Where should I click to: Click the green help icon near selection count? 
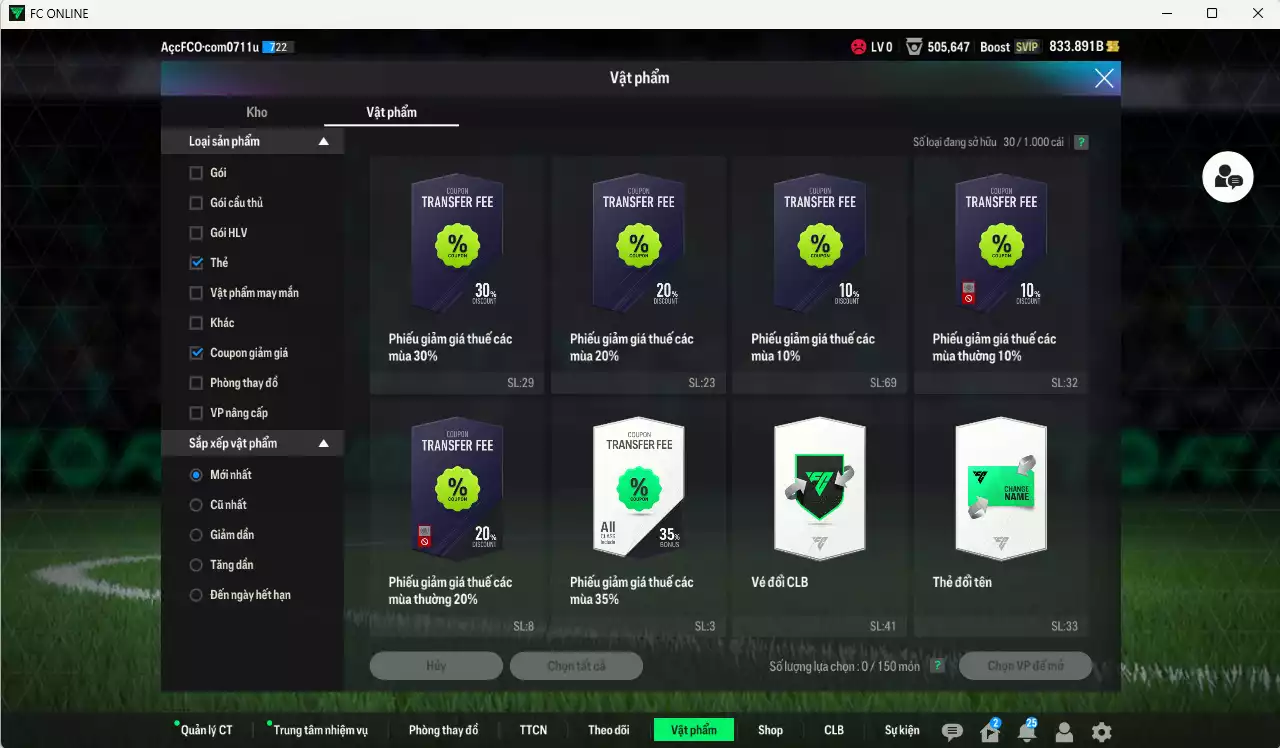tap(936, 665)
